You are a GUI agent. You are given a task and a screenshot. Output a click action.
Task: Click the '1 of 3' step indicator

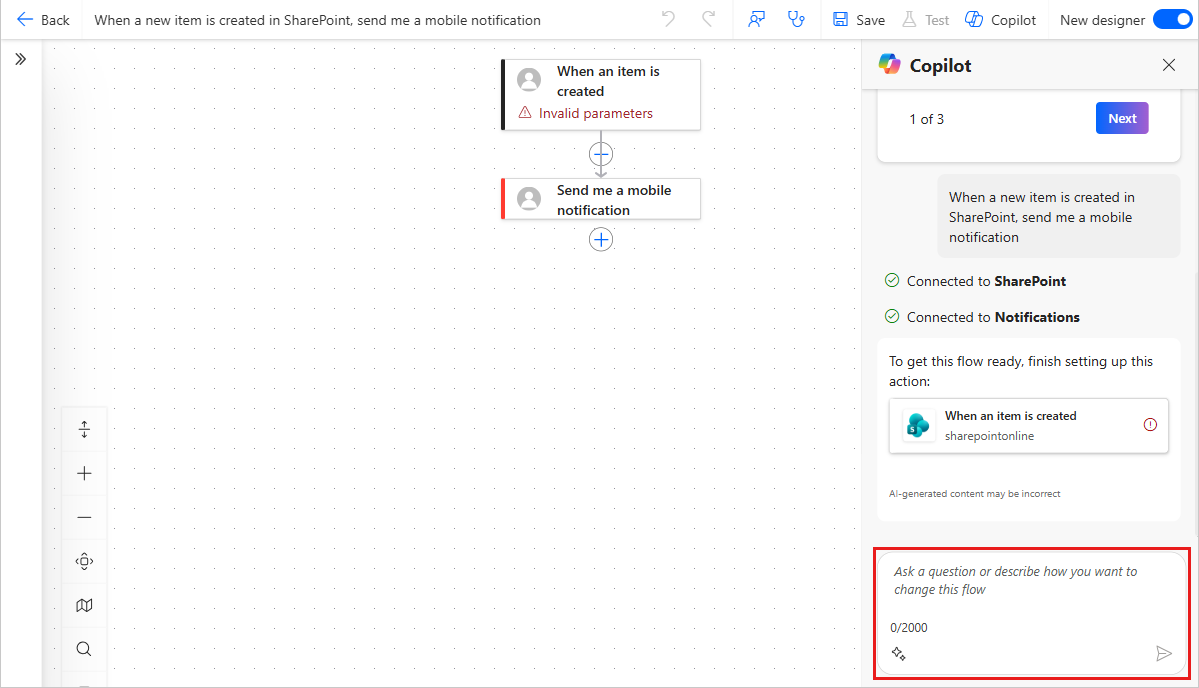coord(926,119)
